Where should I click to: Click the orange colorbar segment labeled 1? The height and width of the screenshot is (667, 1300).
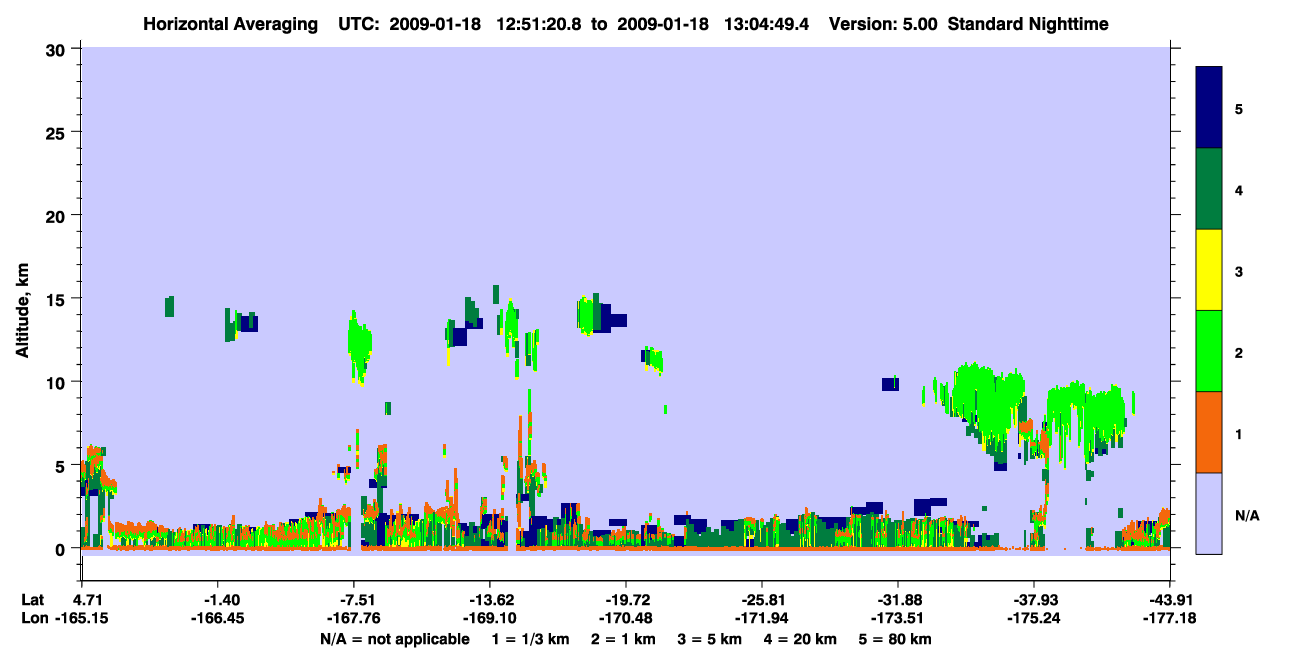1209,432
